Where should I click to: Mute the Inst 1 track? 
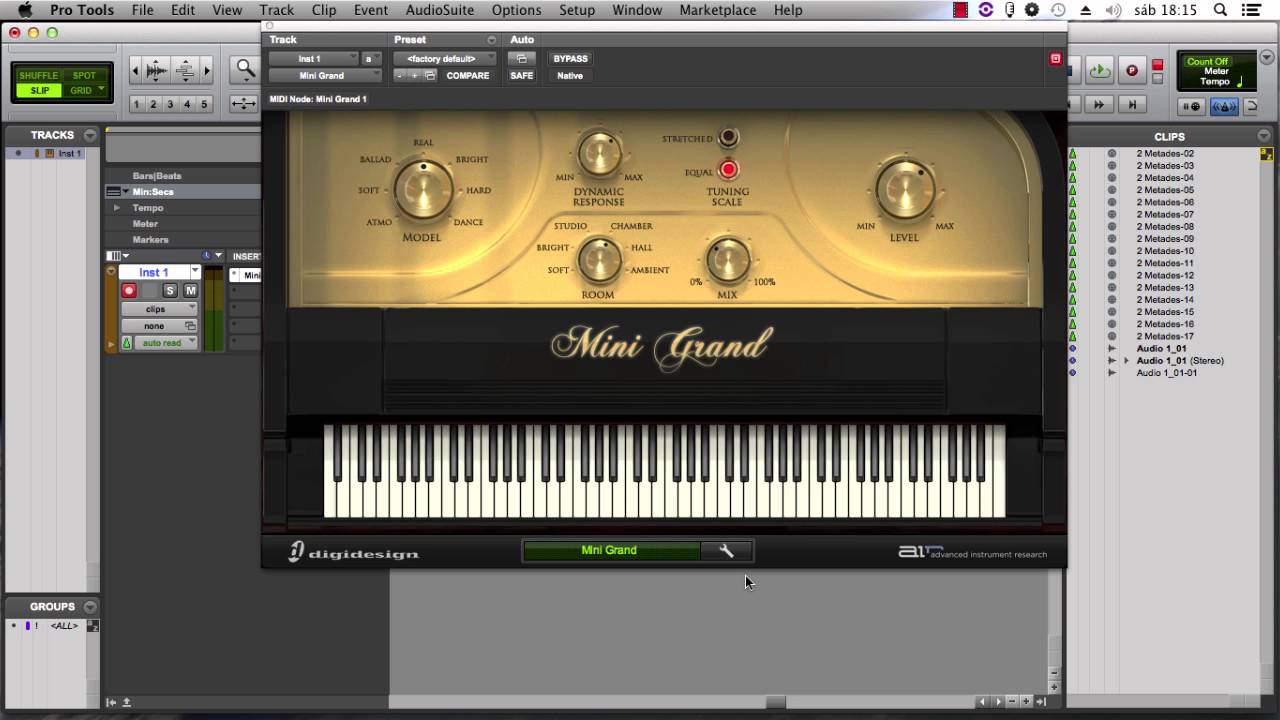190,291
